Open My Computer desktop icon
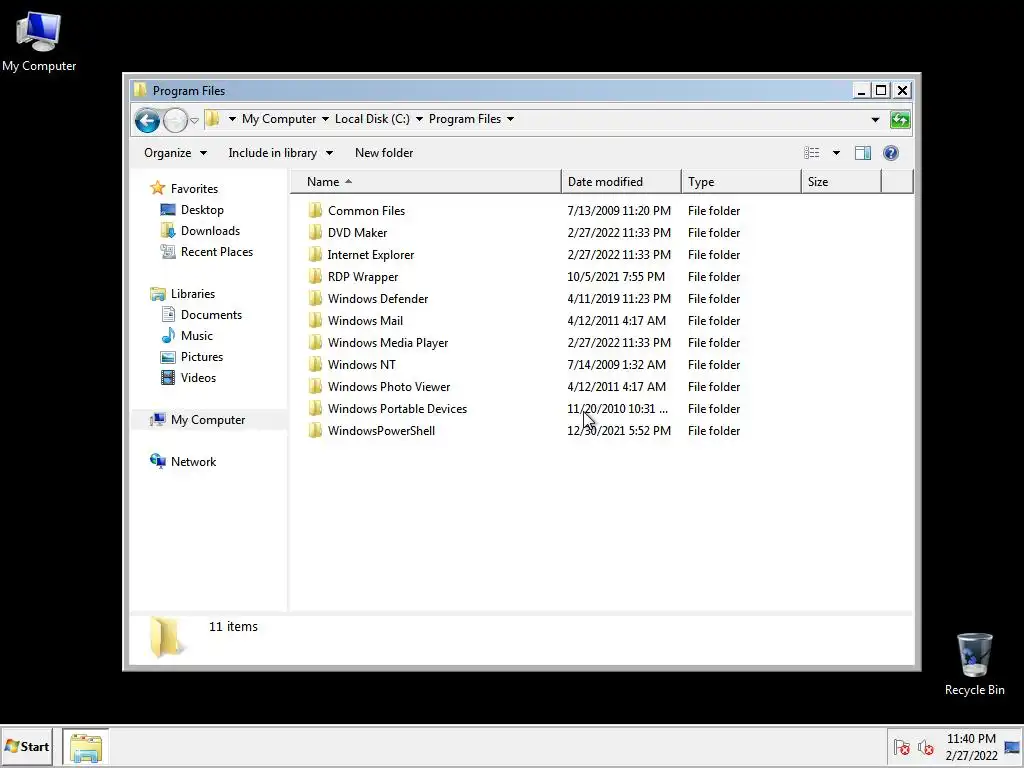The image size is (1024, 768). [39, 41]
